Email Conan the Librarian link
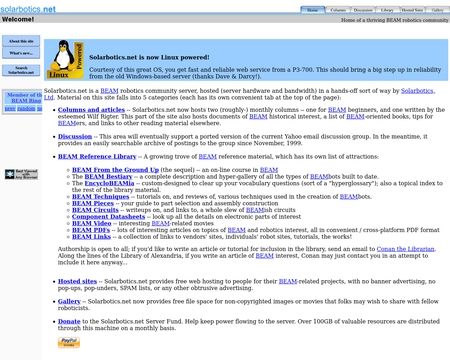 point(406,249)
